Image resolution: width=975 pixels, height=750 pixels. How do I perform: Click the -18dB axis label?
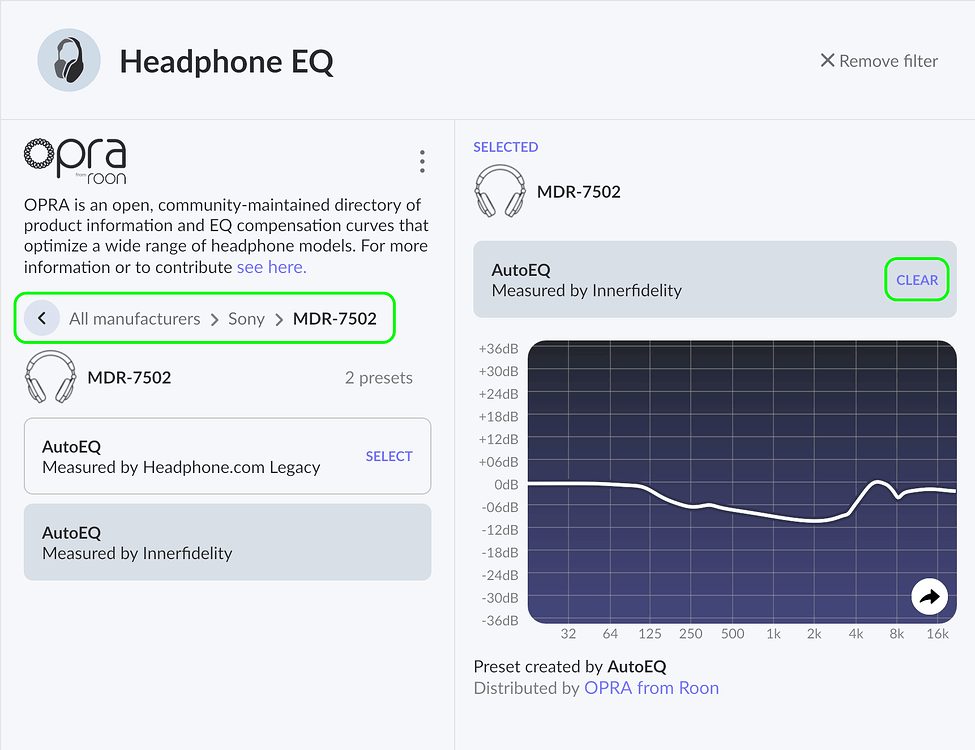click(x=500, y=553)
